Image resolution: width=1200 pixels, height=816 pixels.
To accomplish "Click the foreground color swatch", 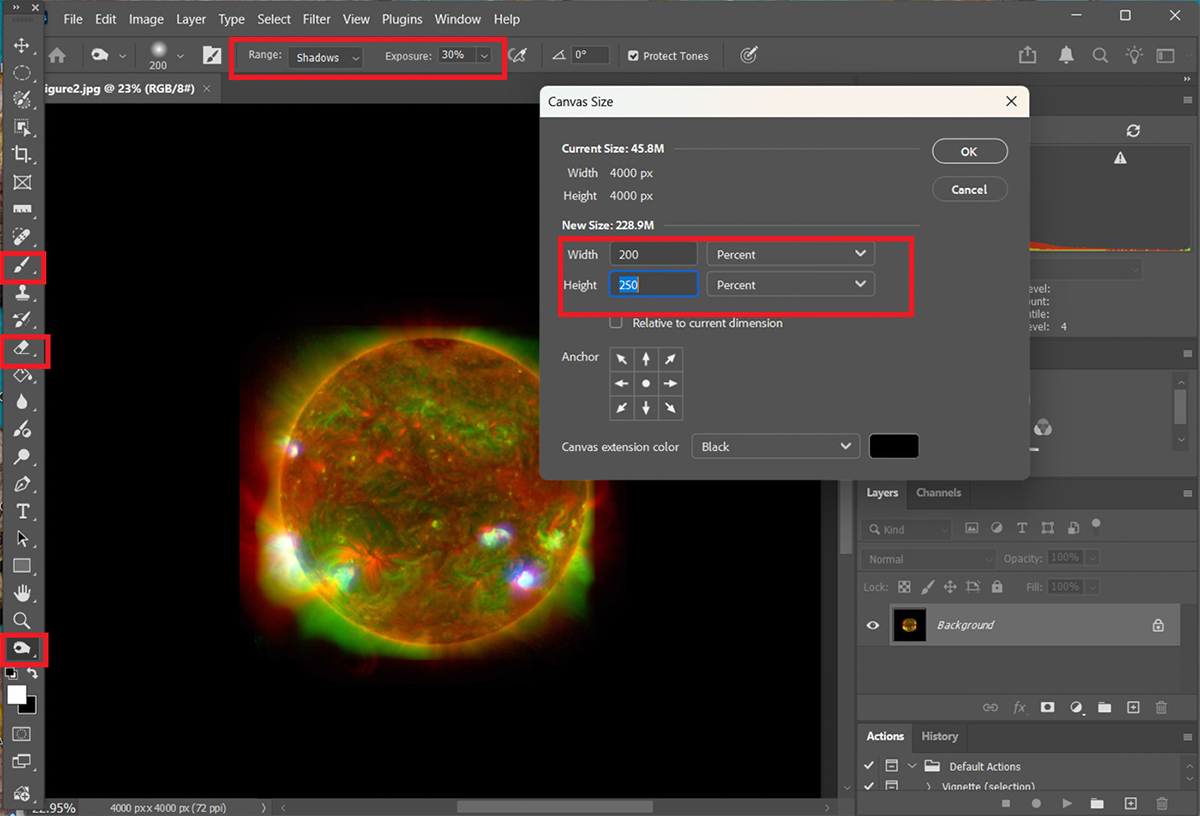I will 17,694.
